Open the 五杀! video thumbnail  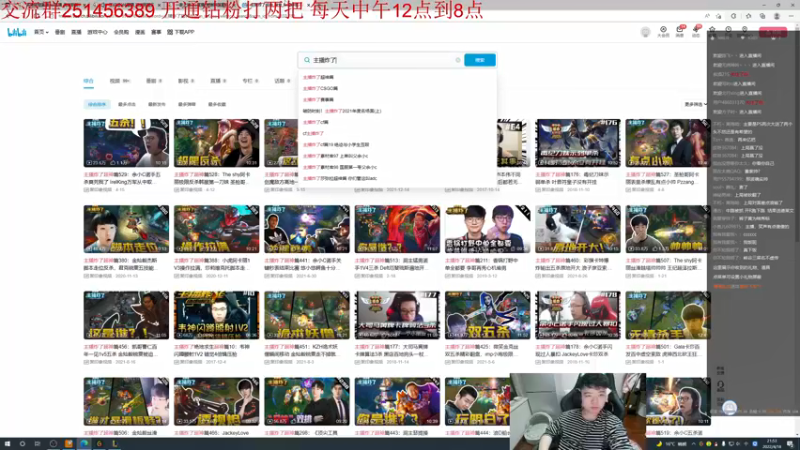pos(126,143)
